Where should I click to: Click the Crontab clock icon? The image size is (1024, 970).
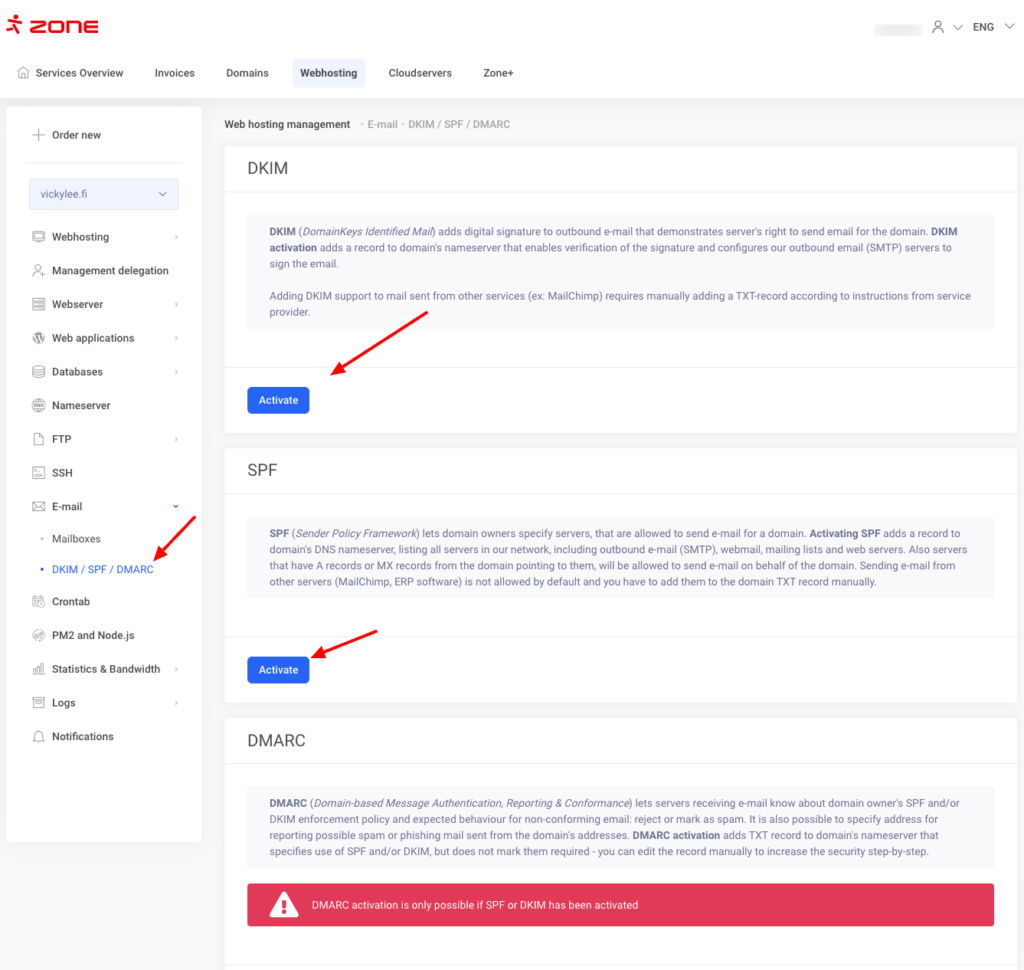coord(39,602)
